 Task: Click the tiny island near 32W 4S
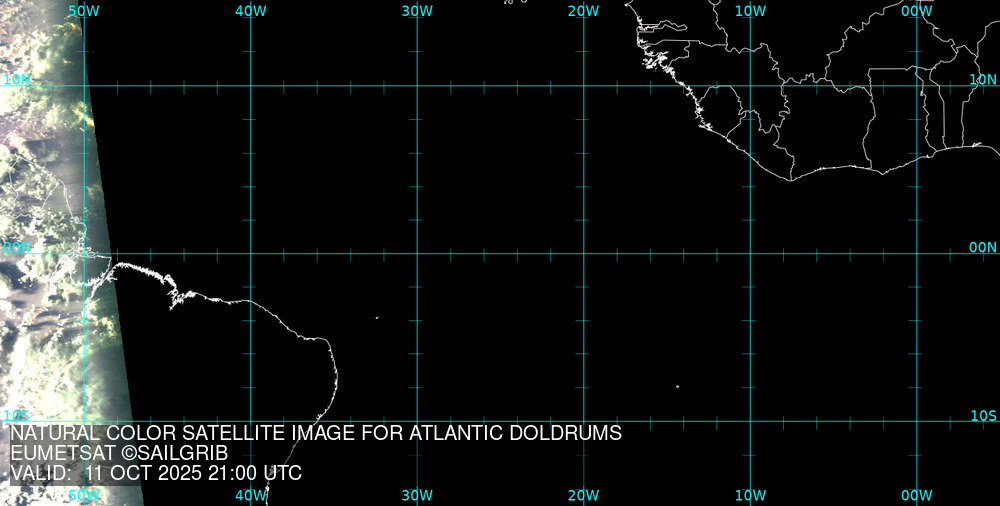(x=377, y=318)
